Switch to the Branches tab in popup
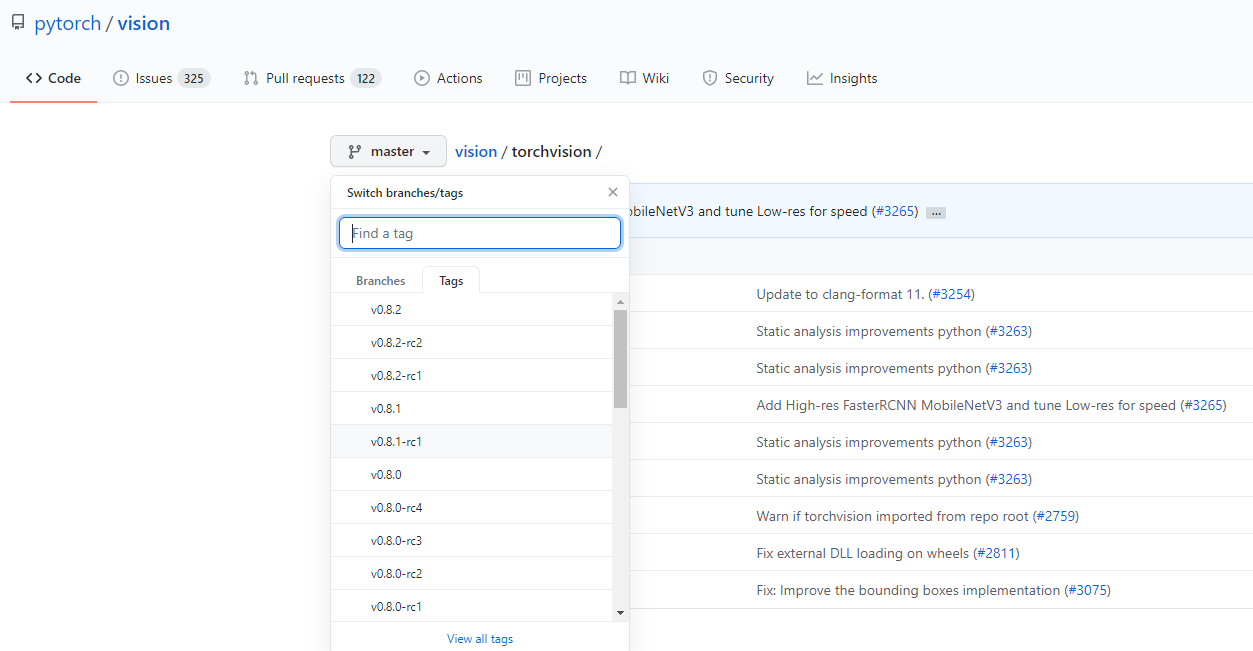This screenshot has width=1253, height=651. tap(381, 281)
